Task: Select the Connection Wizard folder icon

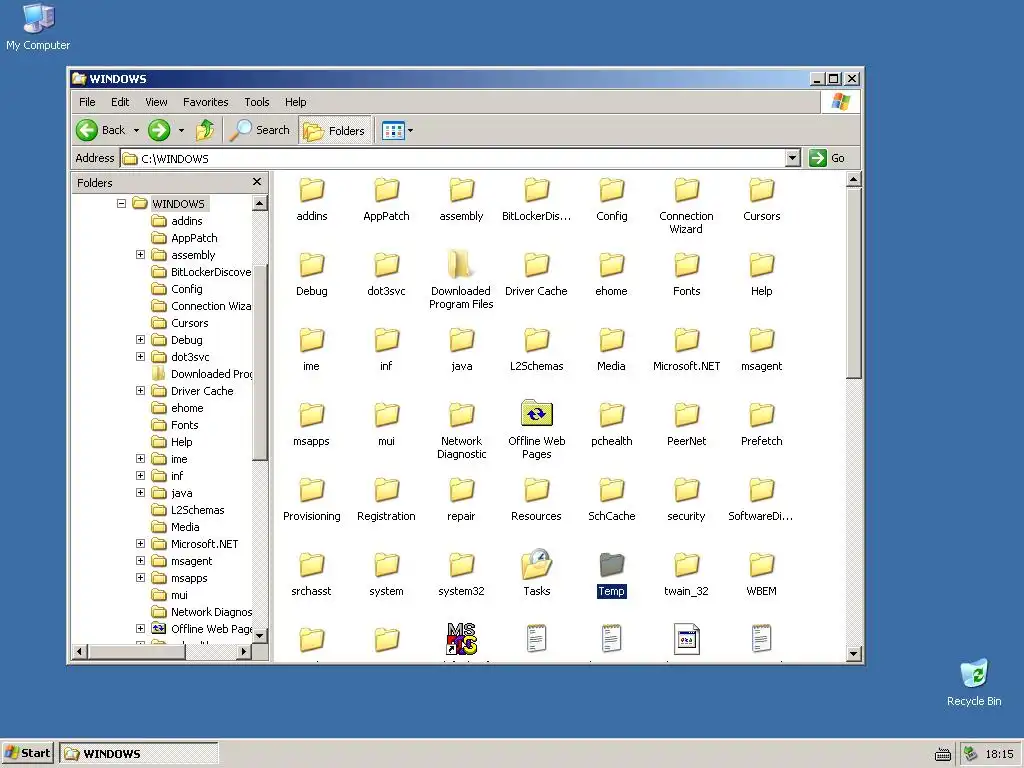Action: pyautogui.click(x=686, y=189)
